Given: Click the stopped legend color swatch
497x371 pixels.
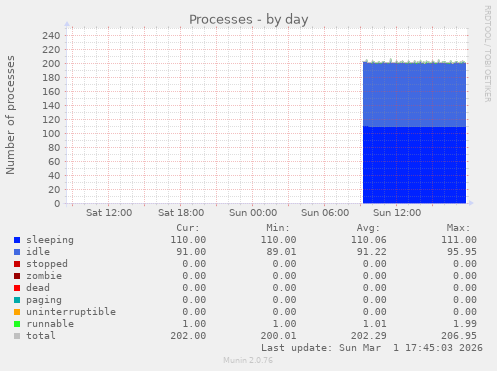Looking at the screenshot, I should 17,264.
